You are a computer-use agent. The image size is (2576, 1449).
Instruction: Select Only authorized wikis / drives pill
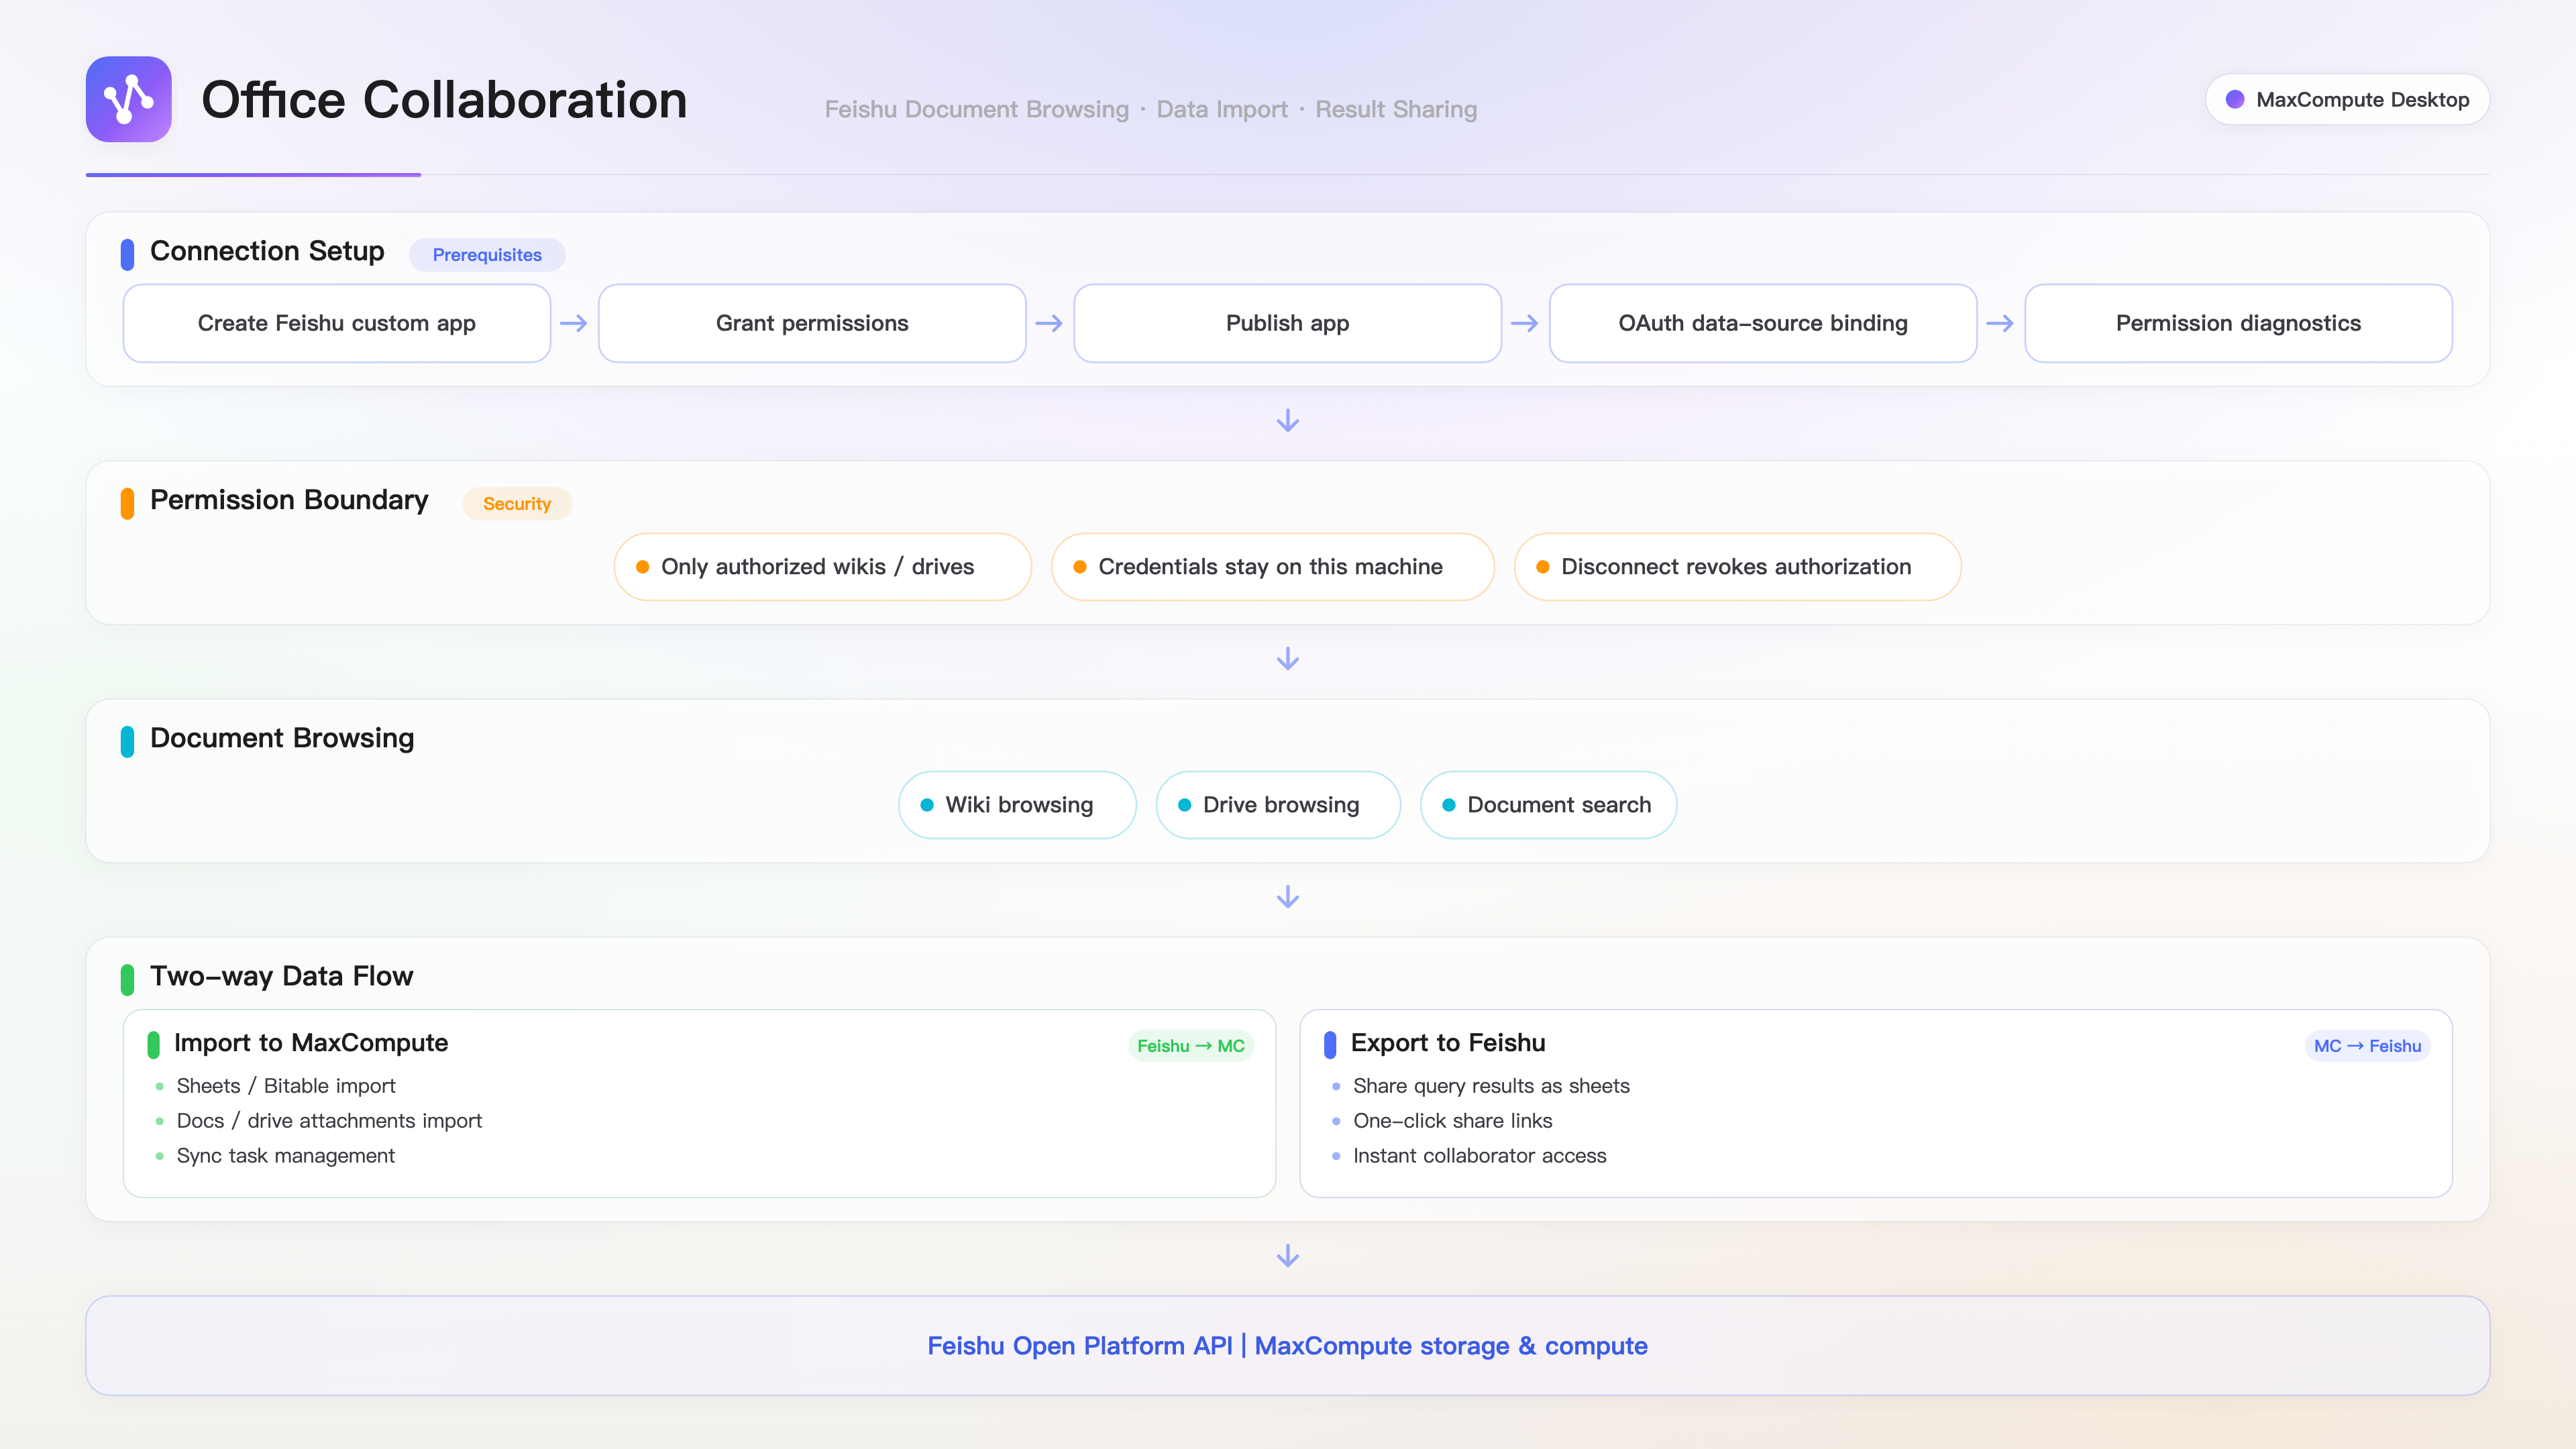click(822, 567)
